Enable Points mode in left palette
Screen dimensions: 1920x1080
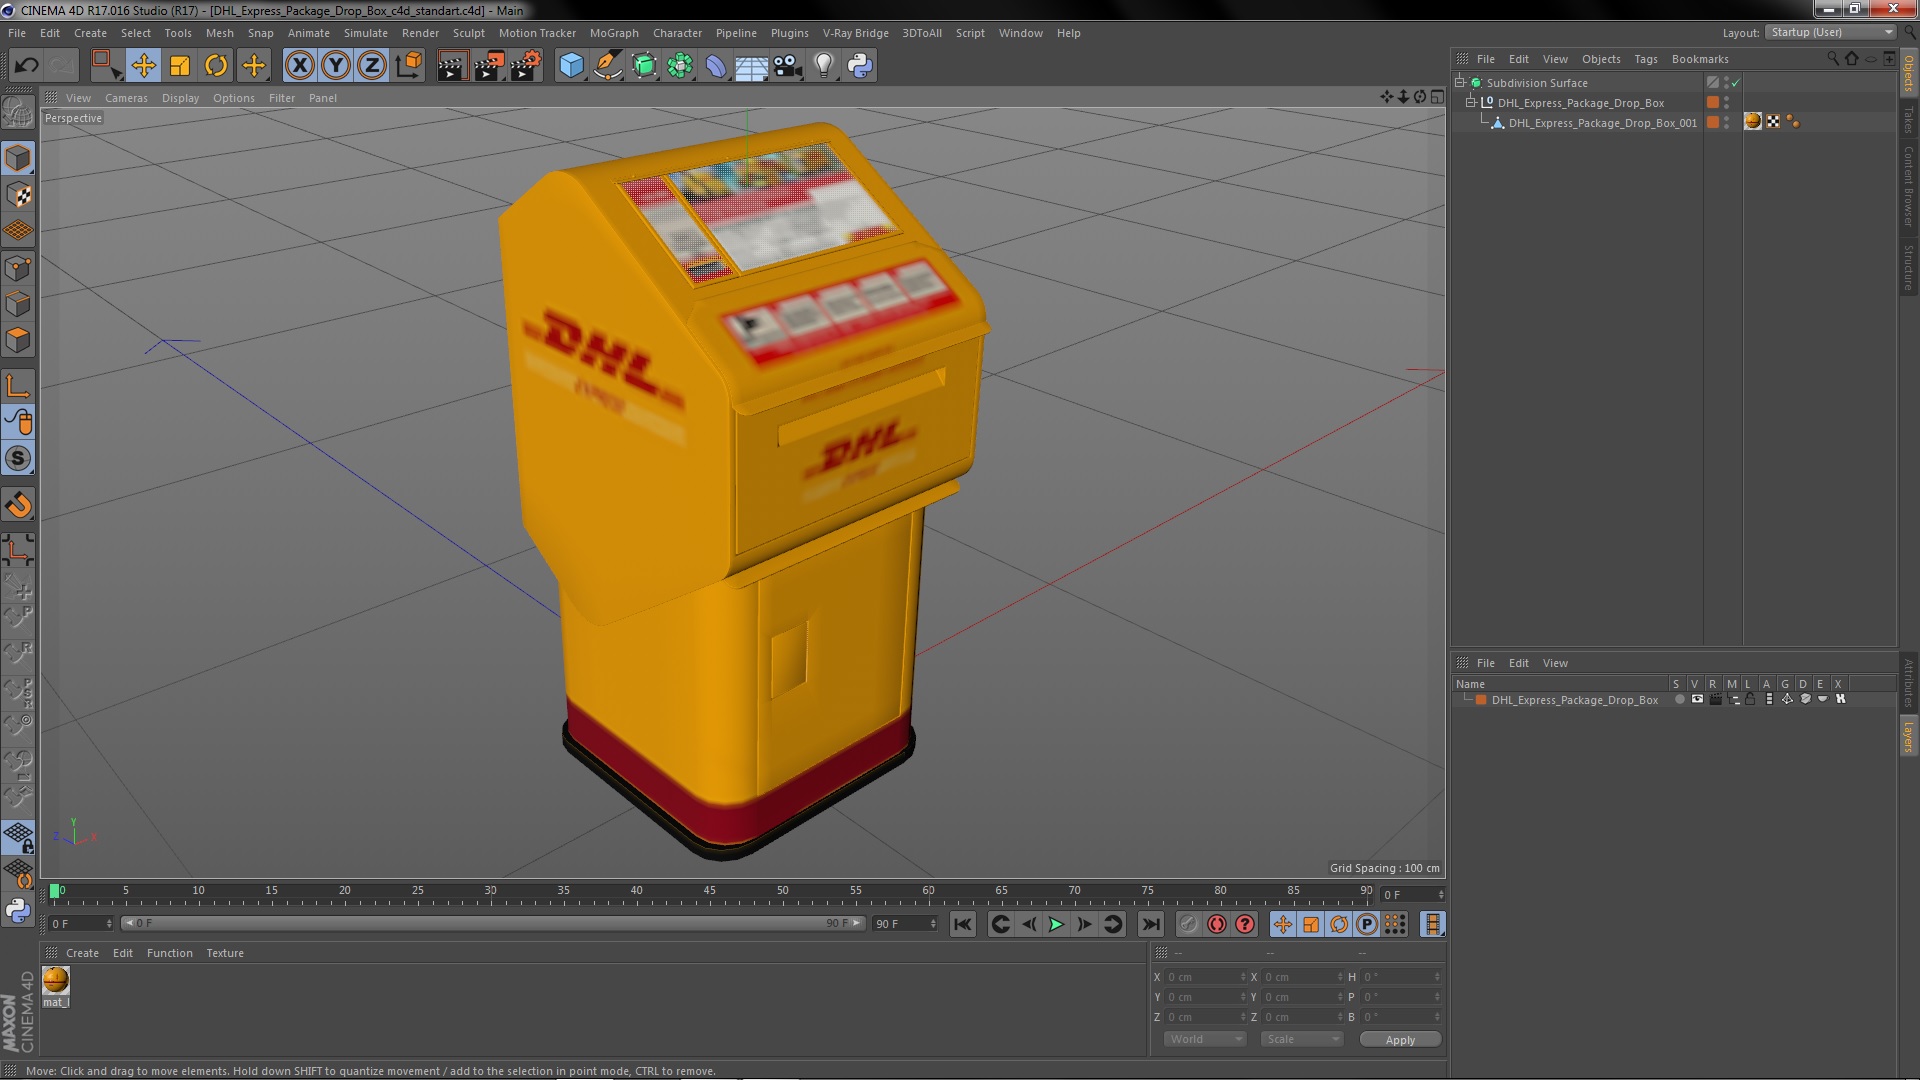18,268
